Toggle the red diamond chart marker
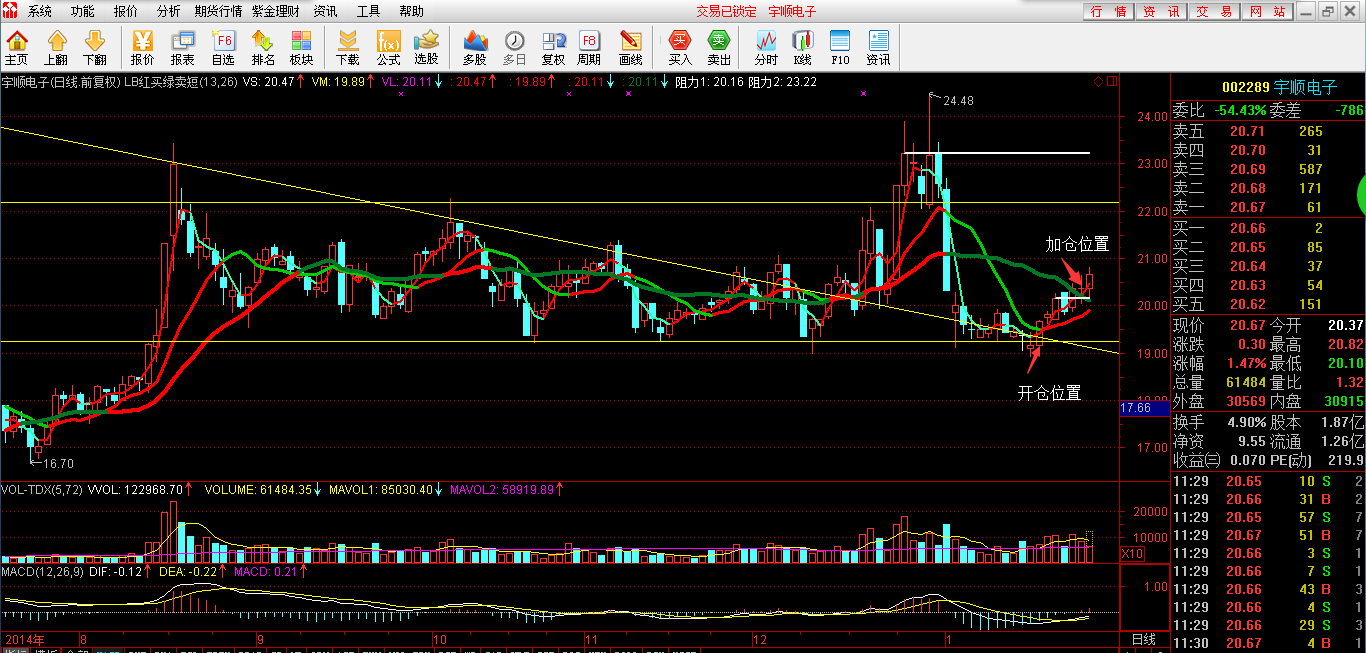1366x653 pixels. [1098, 81]
